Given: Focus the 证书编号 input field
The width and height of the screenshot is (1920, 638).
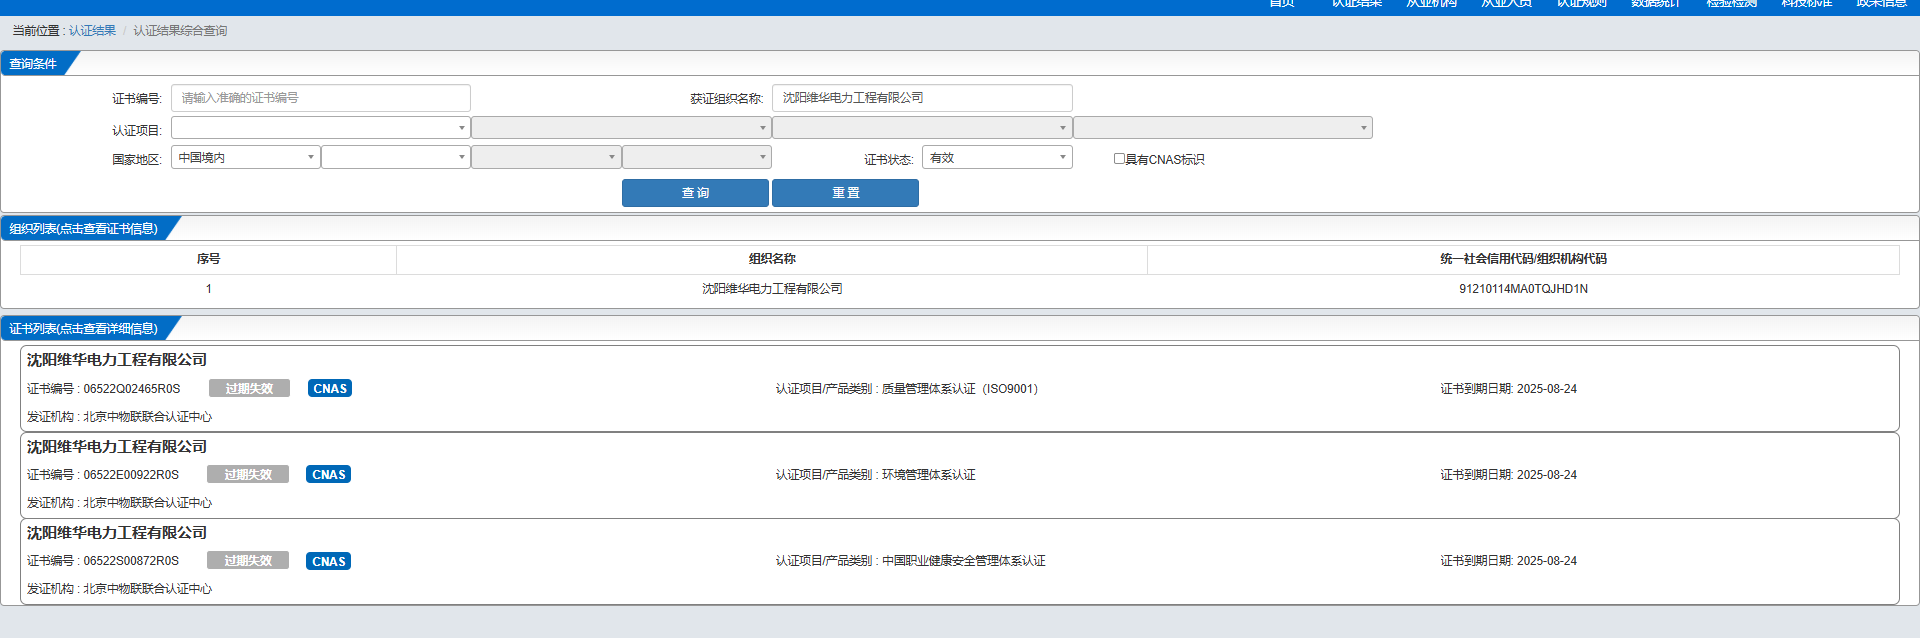Looking at the screenshot, I should click(x=321, y=98).
